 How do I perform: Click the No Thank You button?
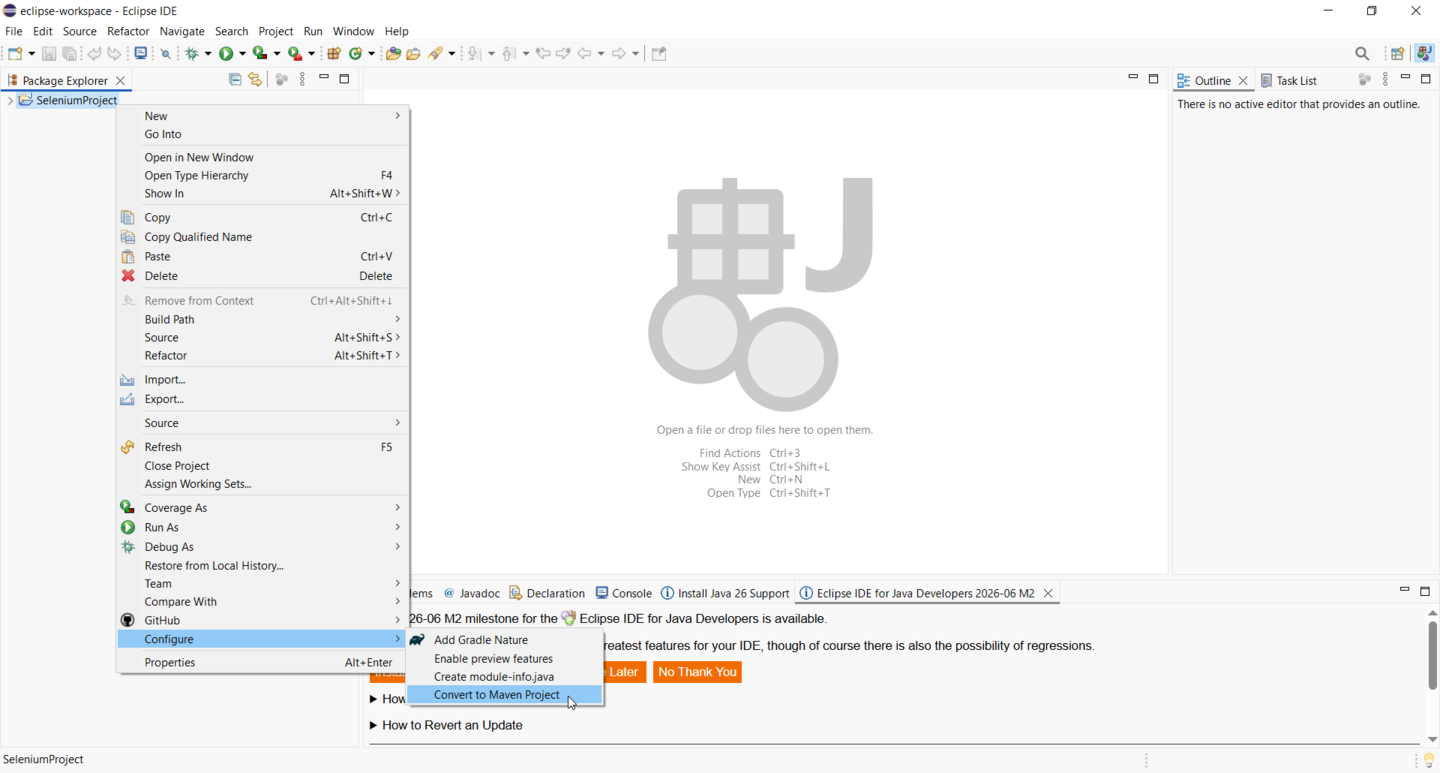tap(698, 672)
